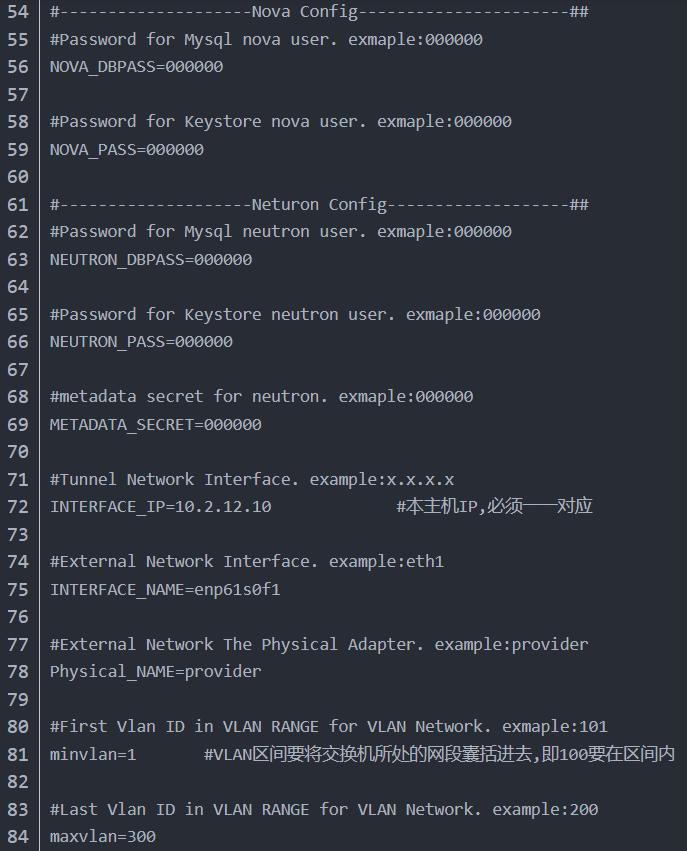687x851 pixels.
Task: Click line number 84 in the gutter
Action: (x=18, y=837)
